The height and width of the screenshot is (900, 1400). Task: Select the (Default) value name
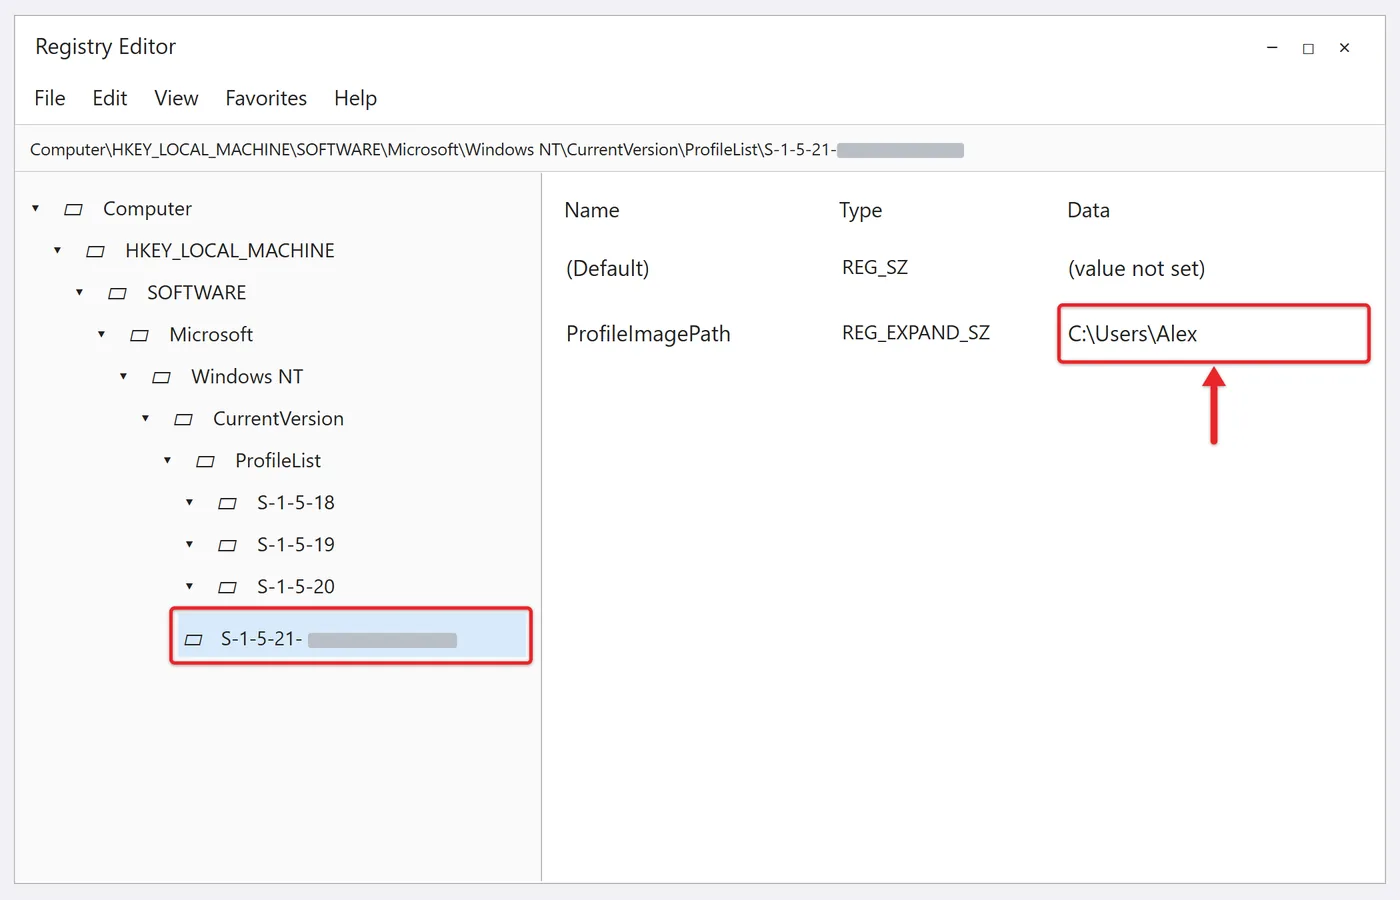click(607, 268)
